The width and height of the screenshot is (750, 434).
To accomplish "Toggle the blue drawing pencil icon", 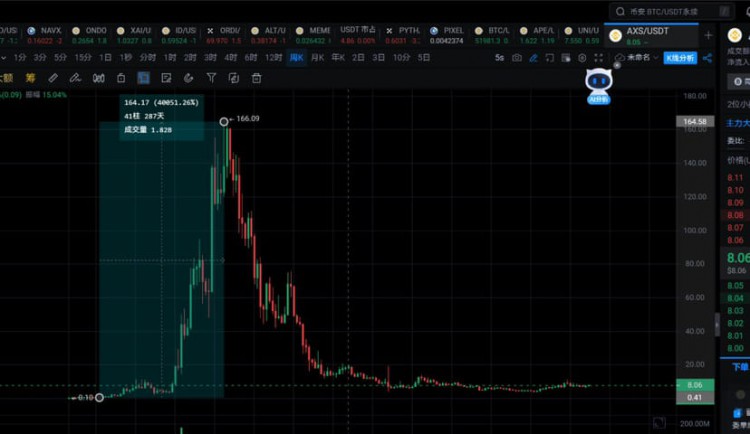I will pyautogui.click(x=533, y=58).
